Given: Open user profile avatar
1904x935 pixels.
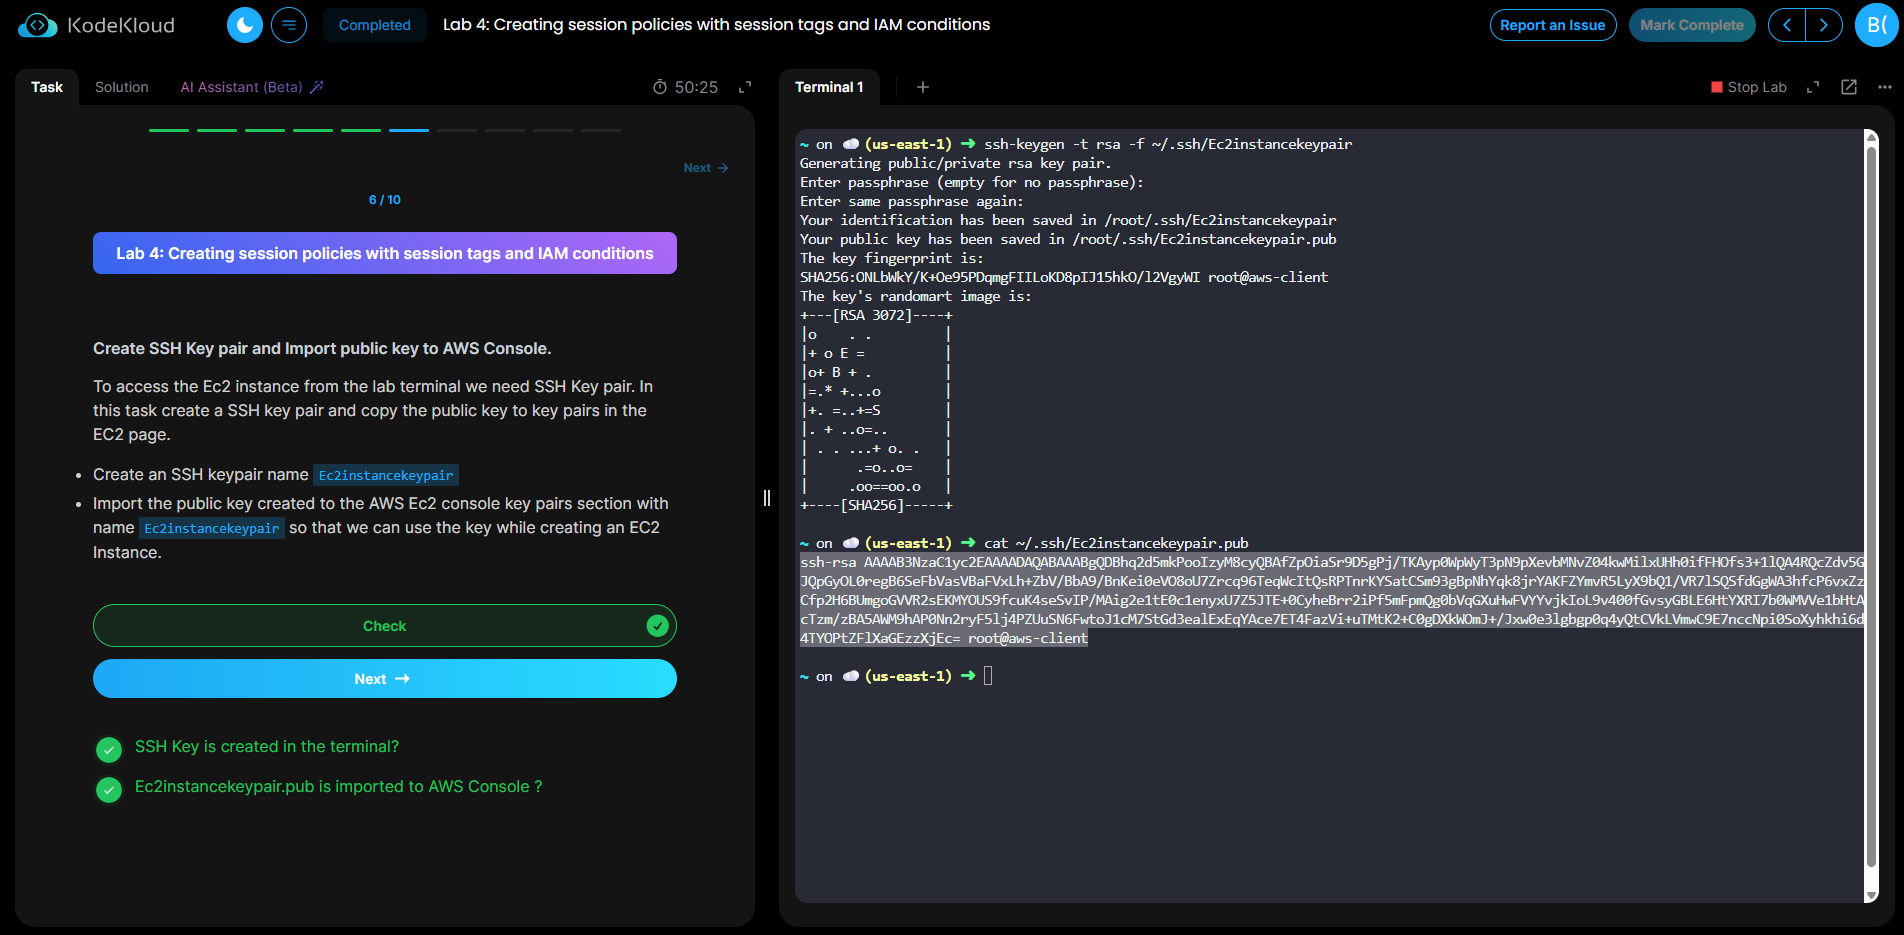Looking at the screenshot, I should tap(1877, 25).
